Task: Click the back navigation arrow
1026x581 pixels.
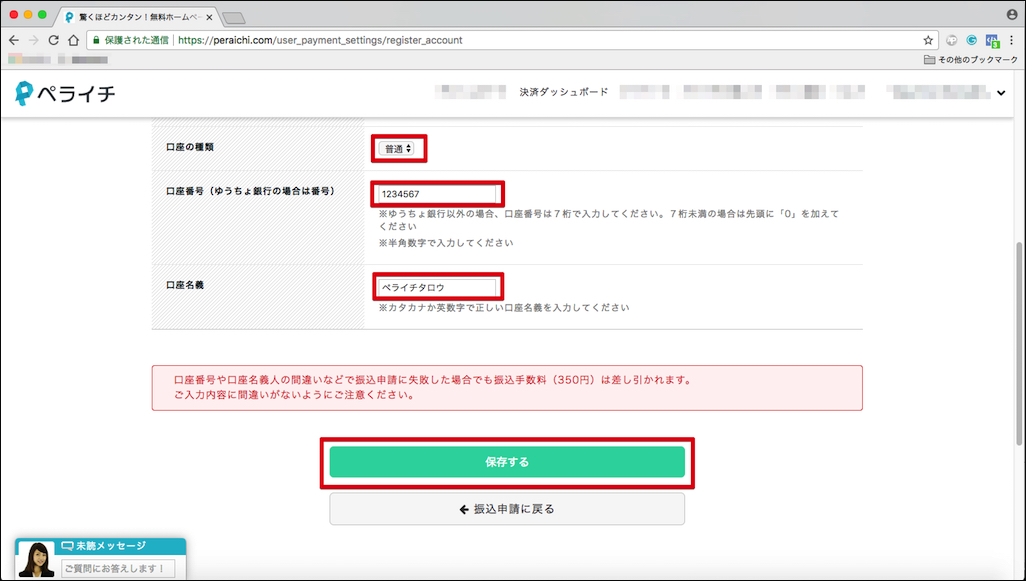Action: coord(14,40)
